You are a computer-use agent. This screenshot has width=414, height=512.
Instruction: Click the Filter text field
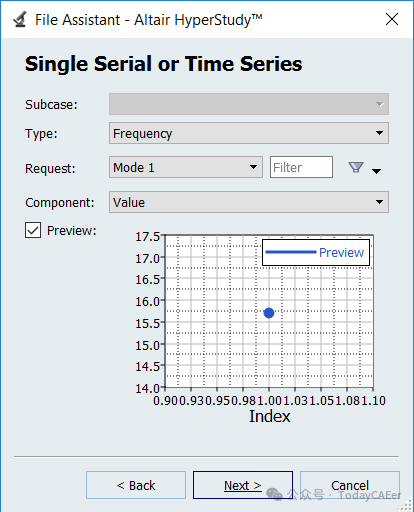(x=301, y=167)
